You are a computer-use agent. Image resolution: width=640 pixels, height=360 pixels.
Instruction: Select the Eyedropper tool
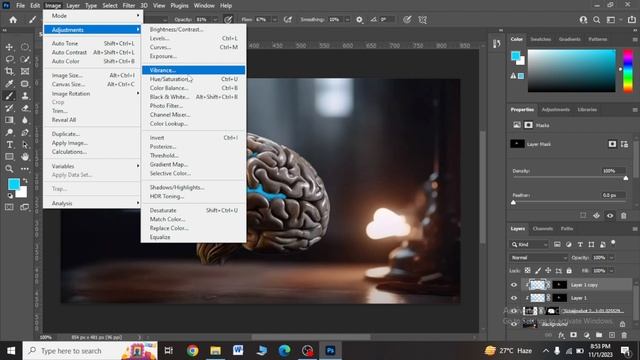pyautogui.click(x=9, y=84)
